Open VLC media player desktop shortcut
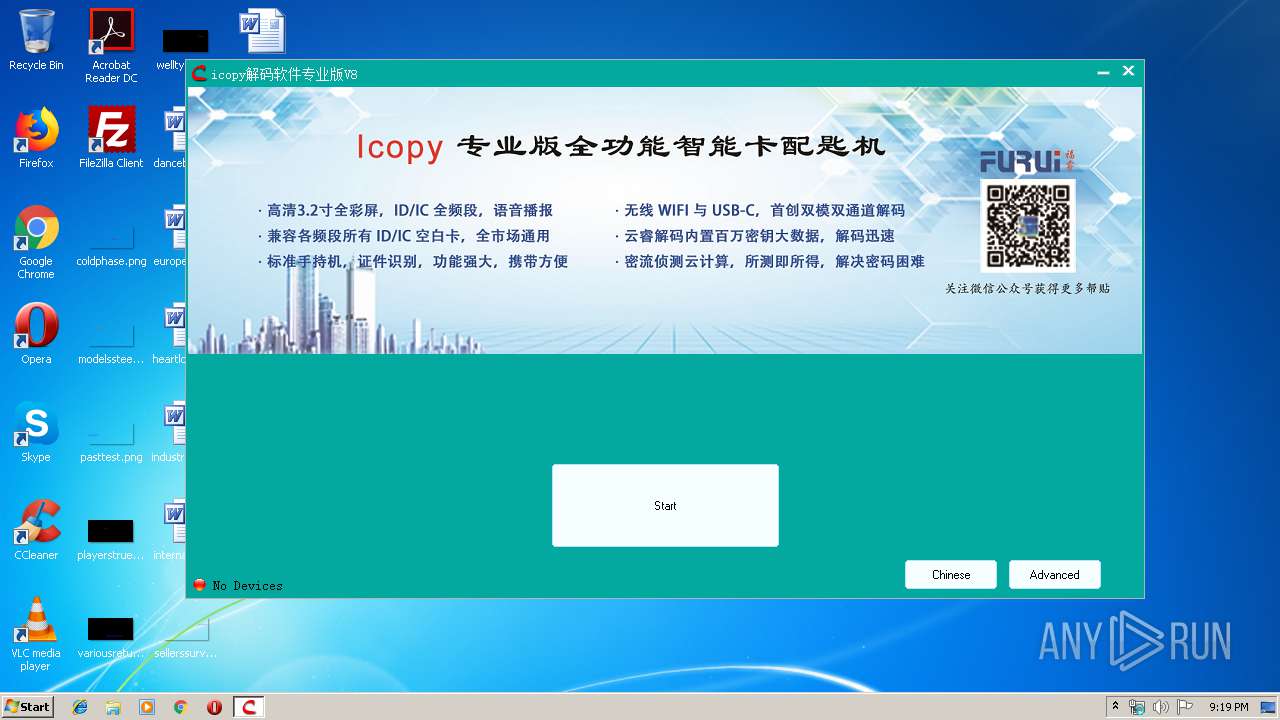This screenshot has width=1280, height=720. (x=36, y=634)
